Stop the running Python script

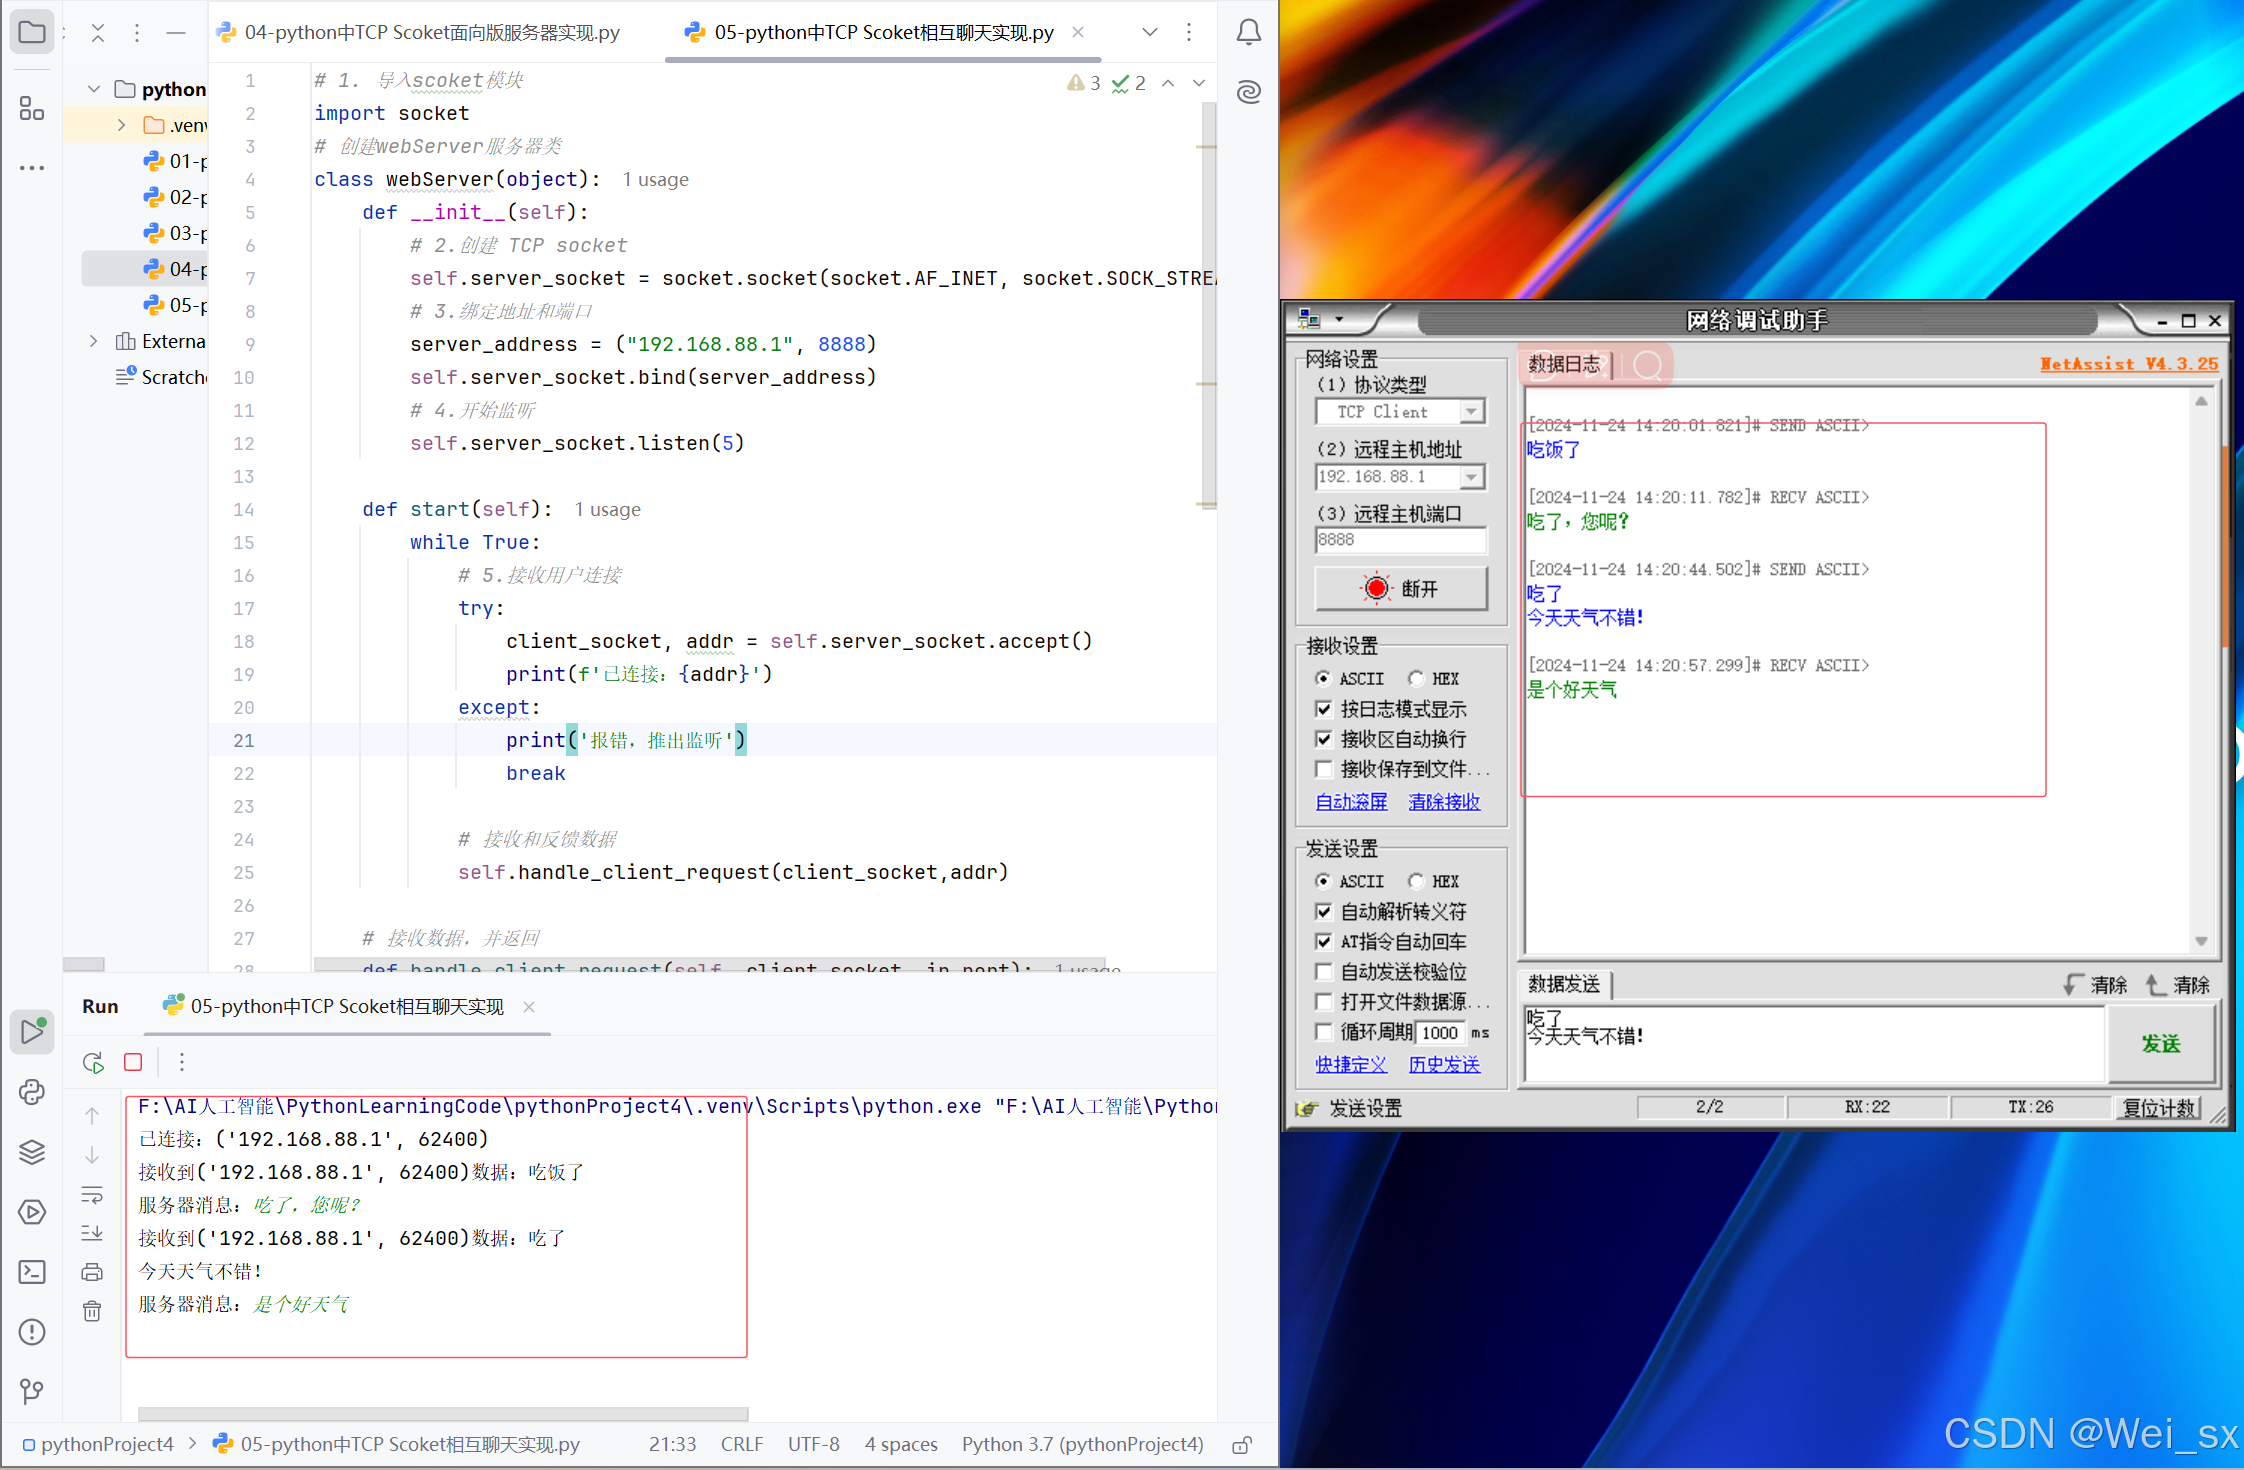133,1062
